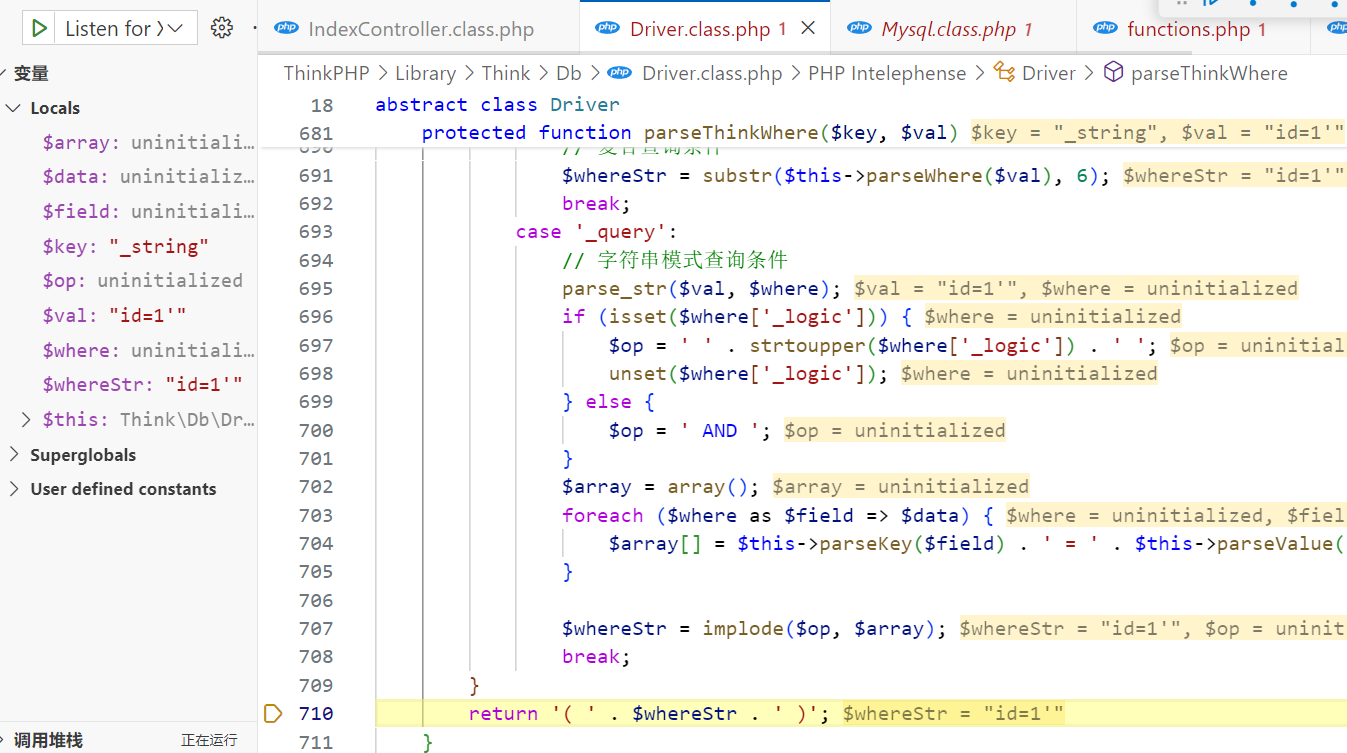
Task: Collapse the Locals variable scope
Action: tap(14, 108)
